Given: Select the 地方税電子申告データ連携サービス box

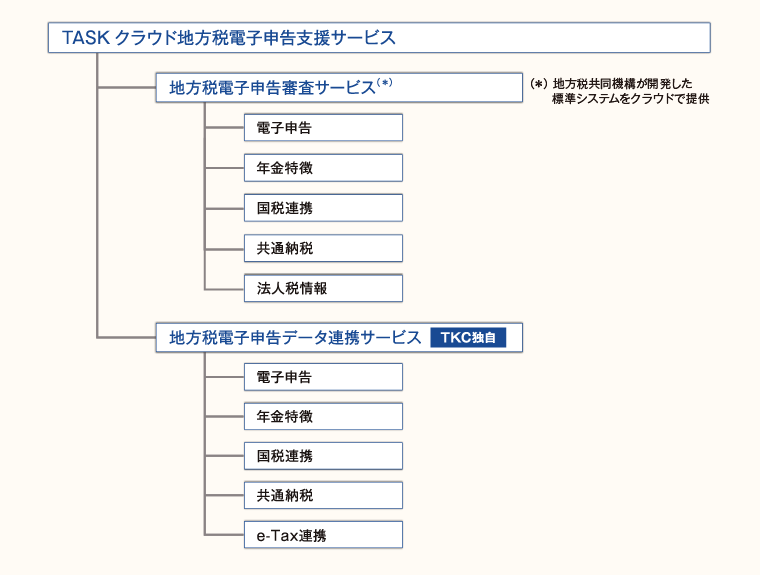Looking at the screenshot, I should point(339,337).
